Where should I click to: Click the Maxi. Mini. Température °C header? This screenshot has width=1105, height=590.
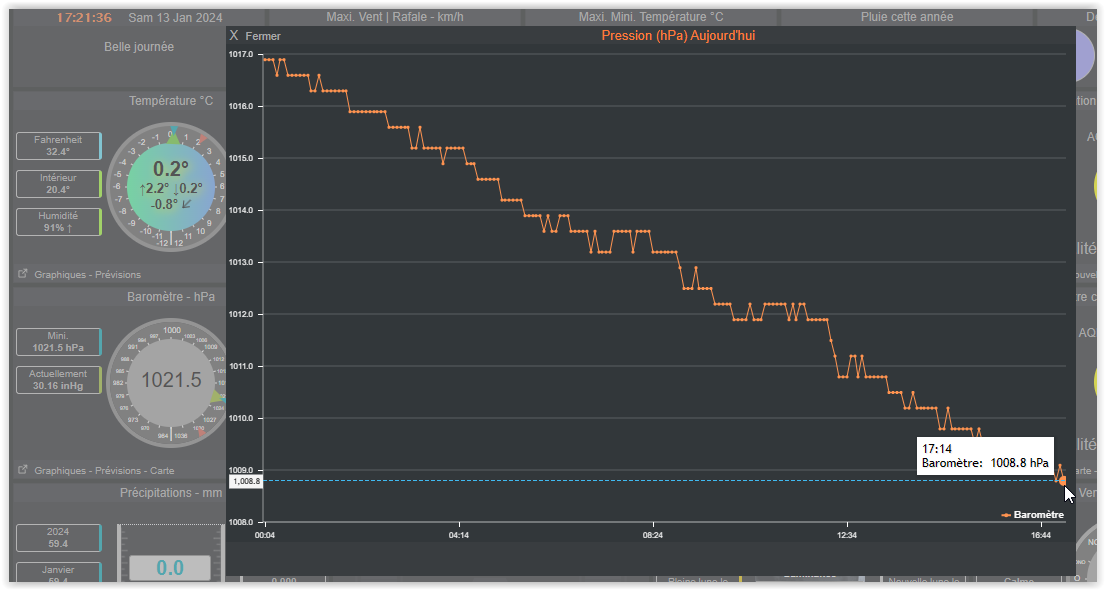(x=651, y=17)
